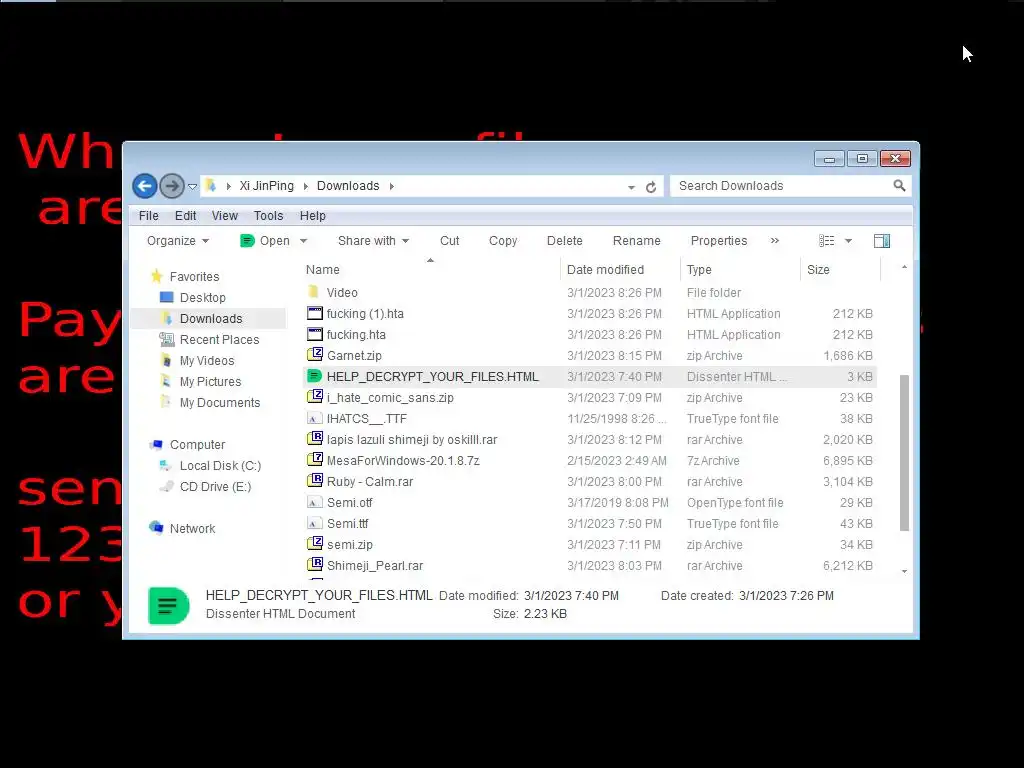Image resolution: width=1024 pixels, height=768 pixels.
Task: Open the recent locations dropdown beside Forward
Action: pos(193,187)
